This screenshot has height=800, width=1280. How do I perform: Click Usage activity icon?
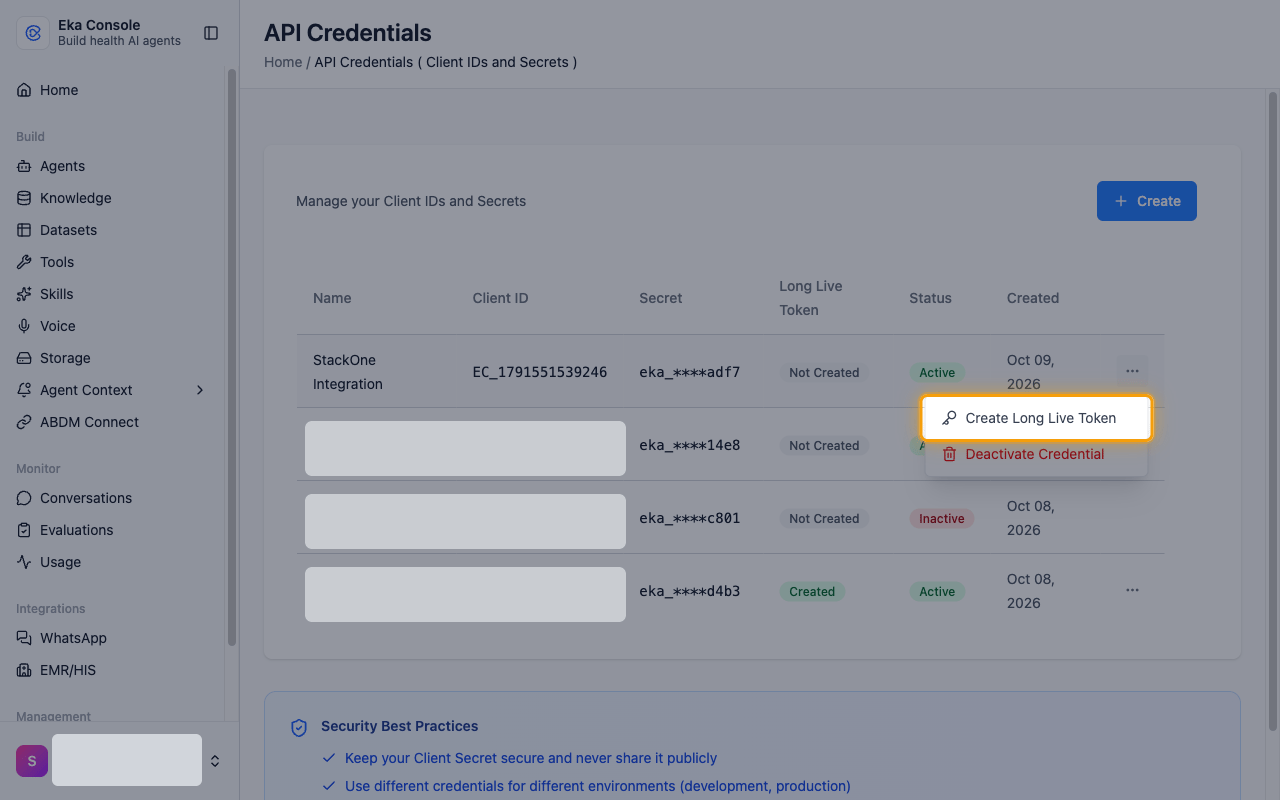(24, 562)
